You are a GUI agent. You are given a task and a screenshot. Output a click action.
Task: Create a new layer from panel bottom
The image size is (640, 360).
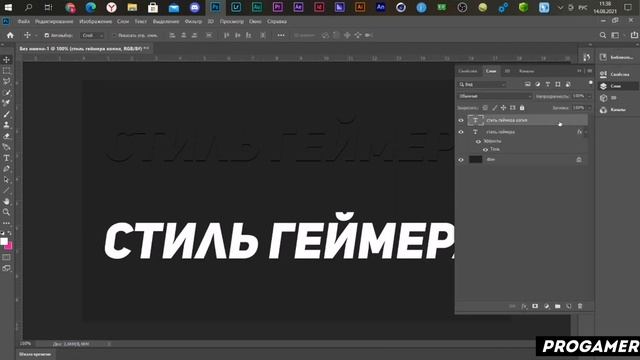pos(569,306)
